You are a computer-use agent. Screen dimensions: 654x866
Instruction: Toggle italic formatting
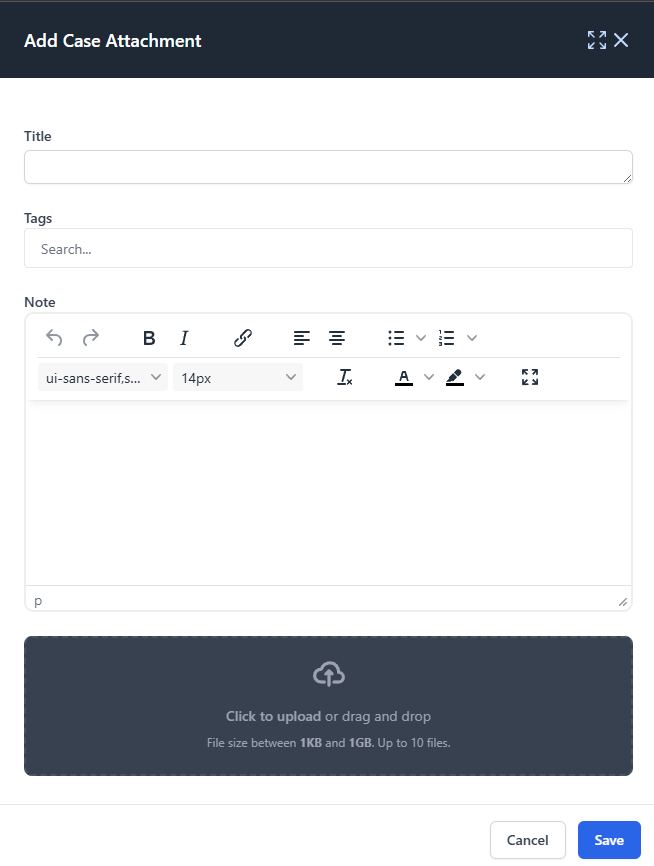point(184,337)
